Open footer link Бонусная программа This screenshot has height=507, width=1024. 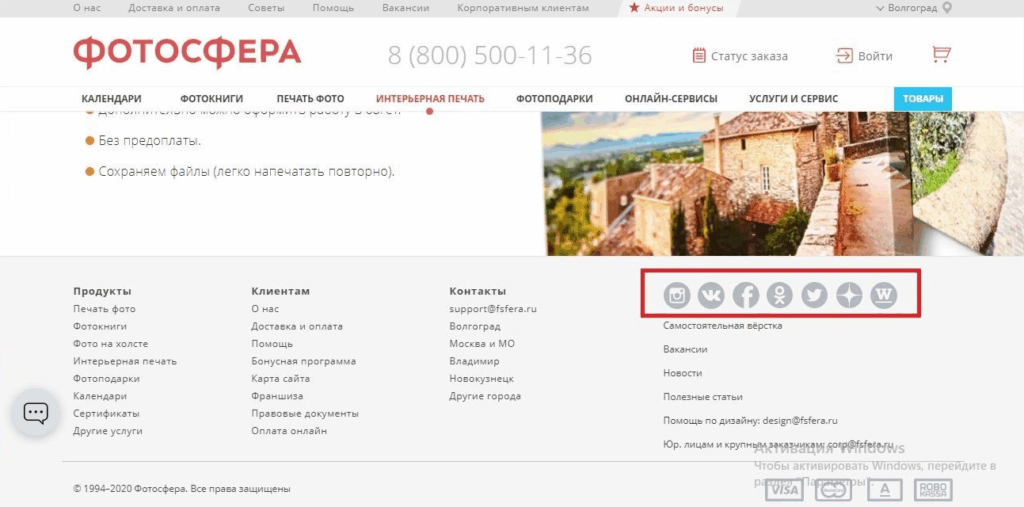pos(304,361)
